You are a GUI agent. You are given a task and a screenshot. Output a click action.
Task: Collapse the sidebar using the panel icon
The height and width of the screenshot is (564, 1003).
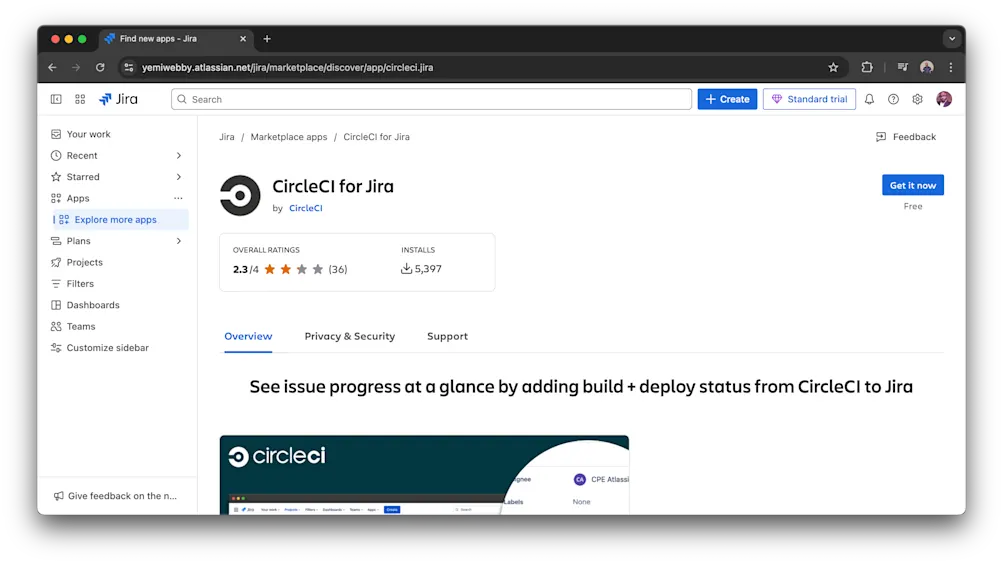pos(56,99)
